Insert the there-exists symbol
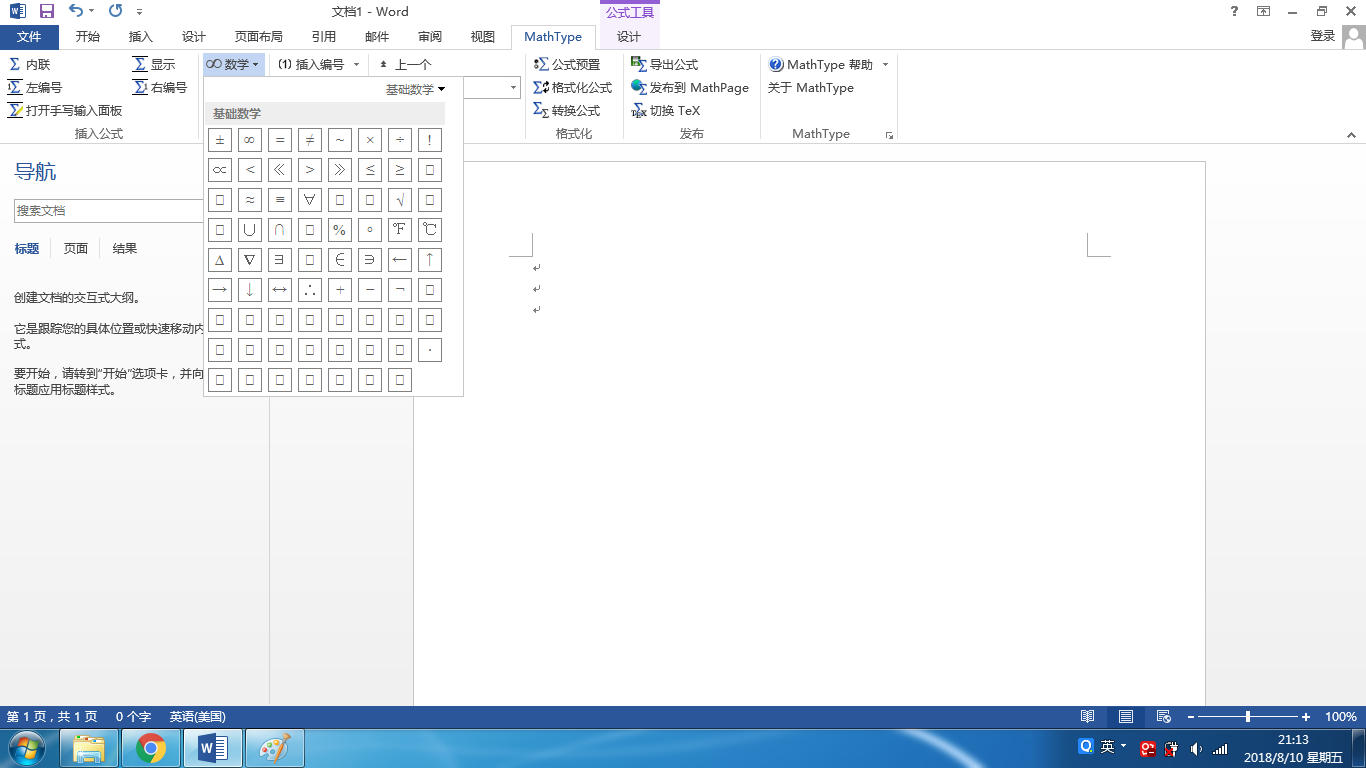1366x768 pixels. [x=280, y=260]
